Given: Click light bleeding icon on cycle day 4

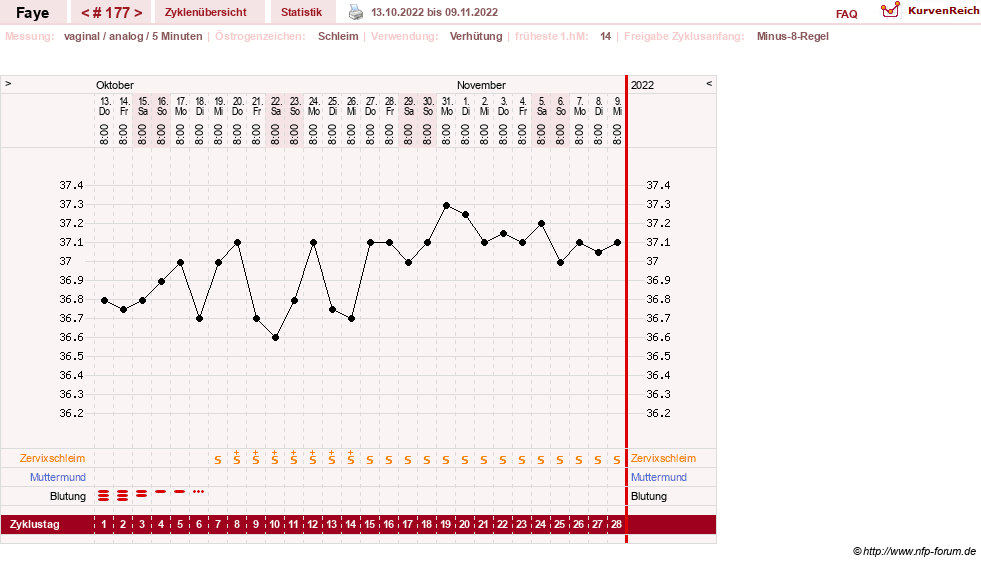Looking at the screenshot, I should (161, 492).
